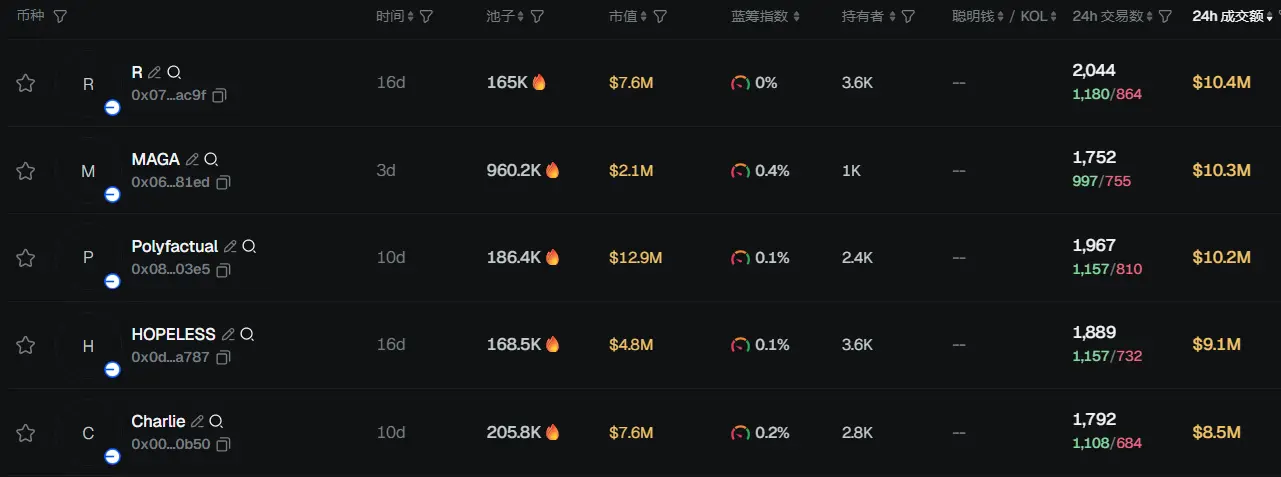Sort by 24h 成交额 column header
The height and width of the screenshot is (477, 1281).
tap(1228, 17)
